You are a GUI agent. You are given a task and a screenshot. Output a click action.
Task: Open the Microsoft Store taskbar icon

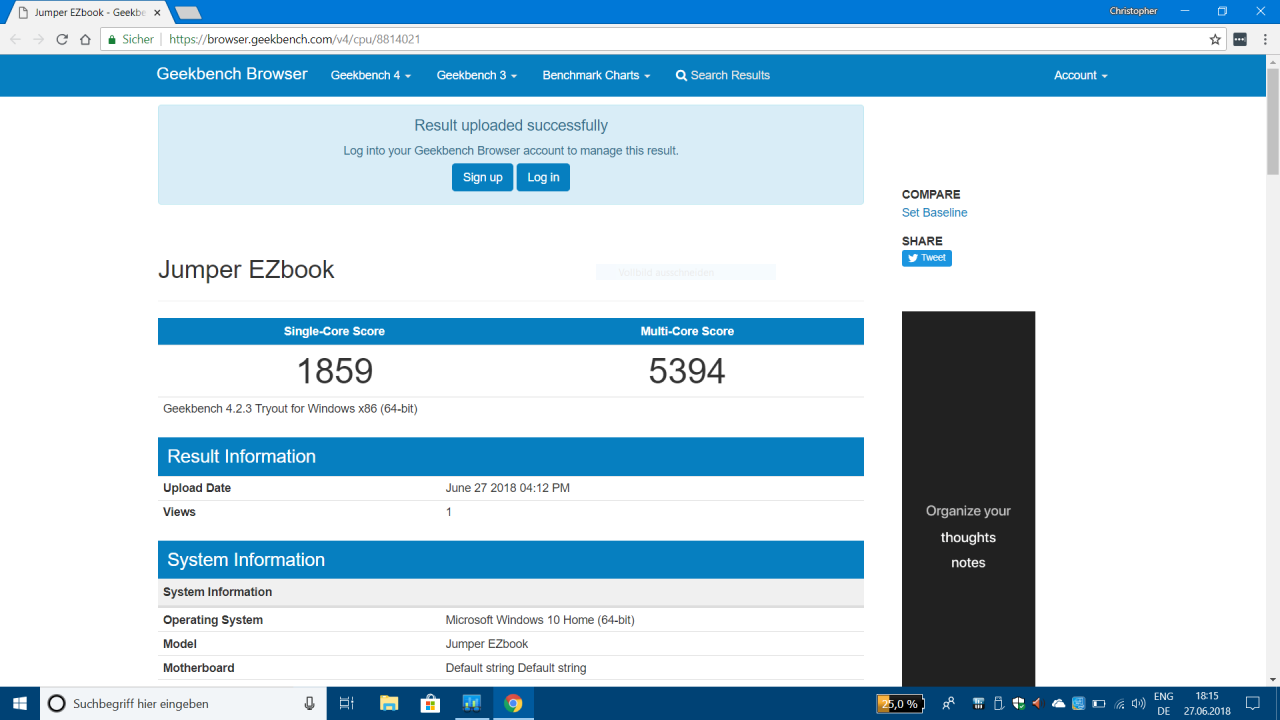(430, 703)
